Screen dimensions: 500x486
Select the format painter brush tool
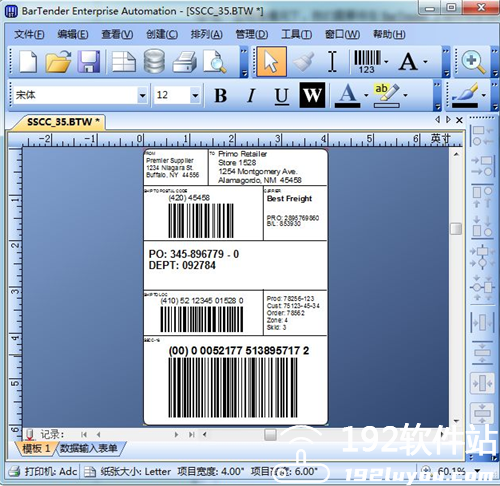pos(303,61)
